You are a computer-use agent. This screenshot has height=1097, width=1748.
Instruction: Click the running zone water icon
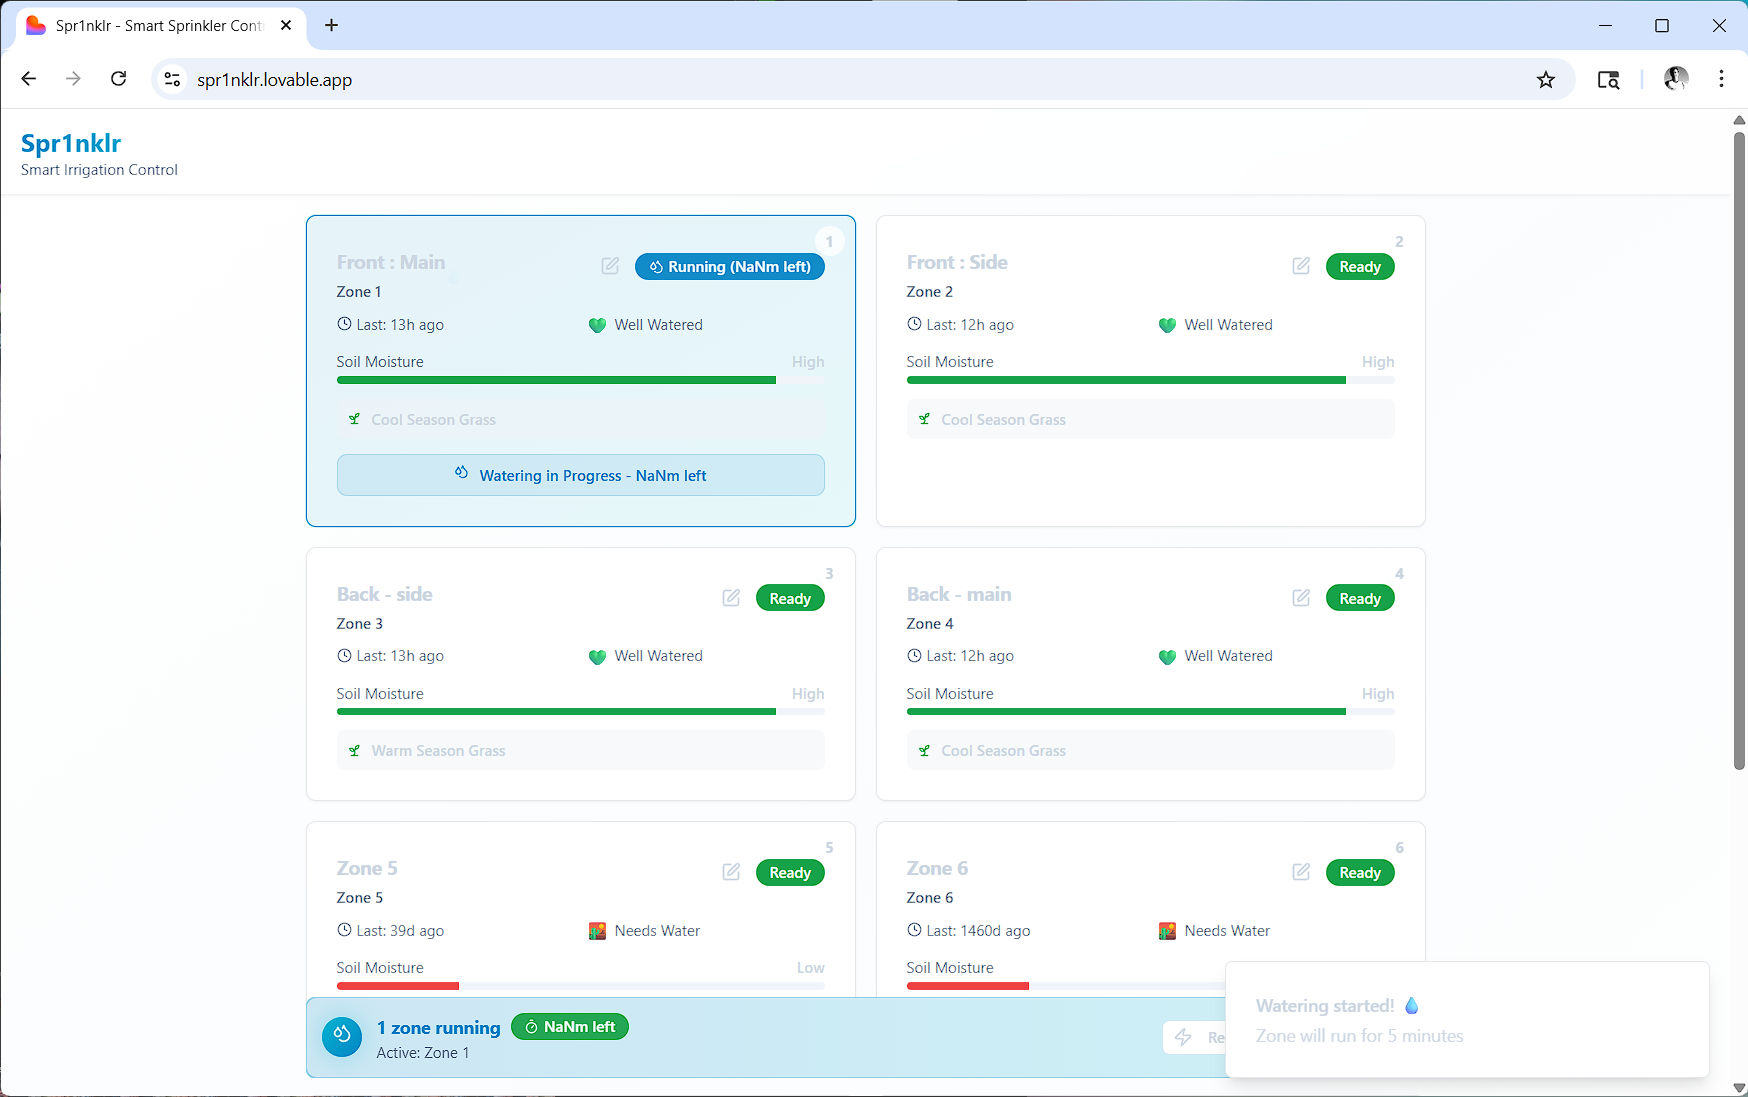342,1037
